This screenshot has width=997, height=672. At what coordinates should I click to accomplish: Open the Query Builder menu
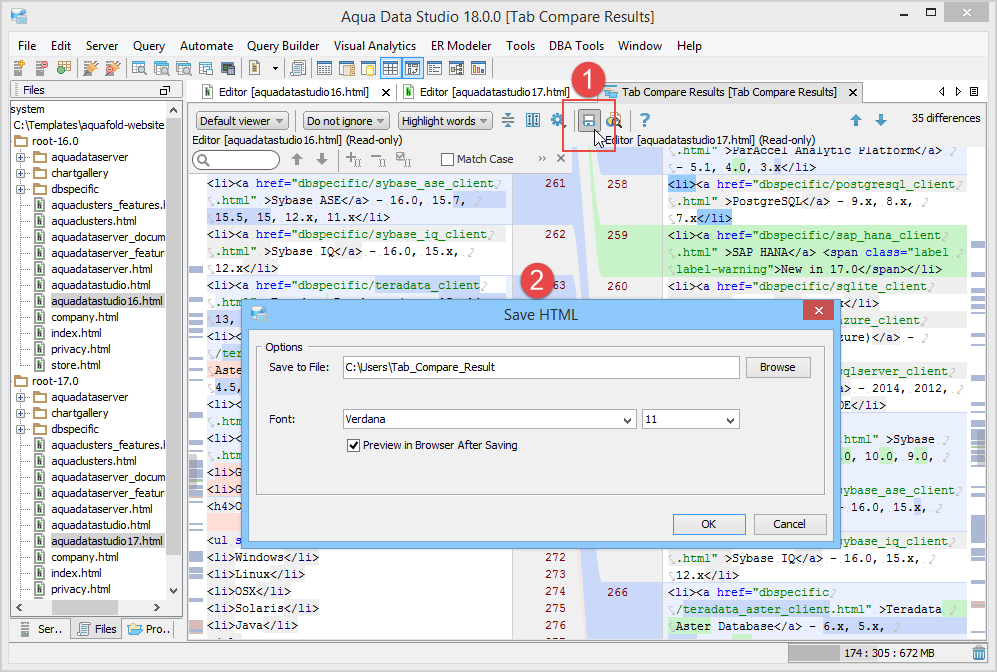283,46
